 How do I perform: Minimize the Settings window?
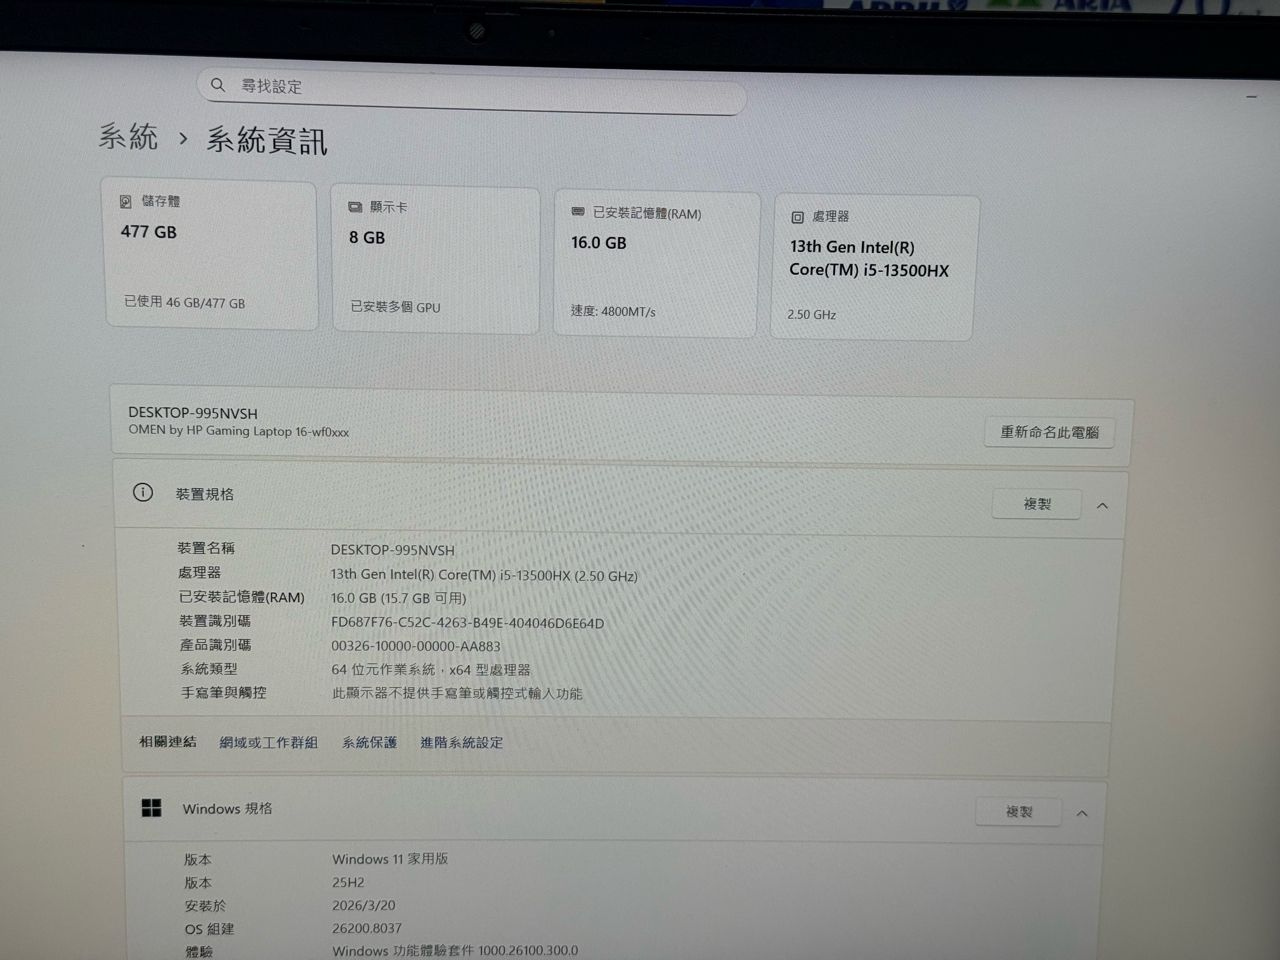(x=1251, y=97)
